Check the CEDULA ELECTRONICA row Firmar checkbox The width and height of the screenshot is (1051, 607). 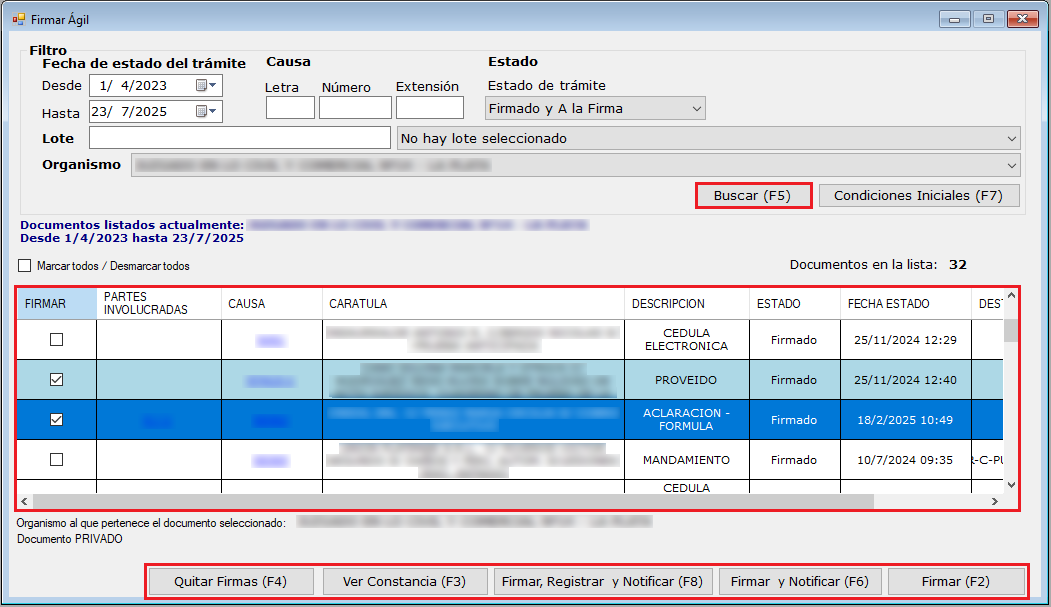[x=56, y=340]
